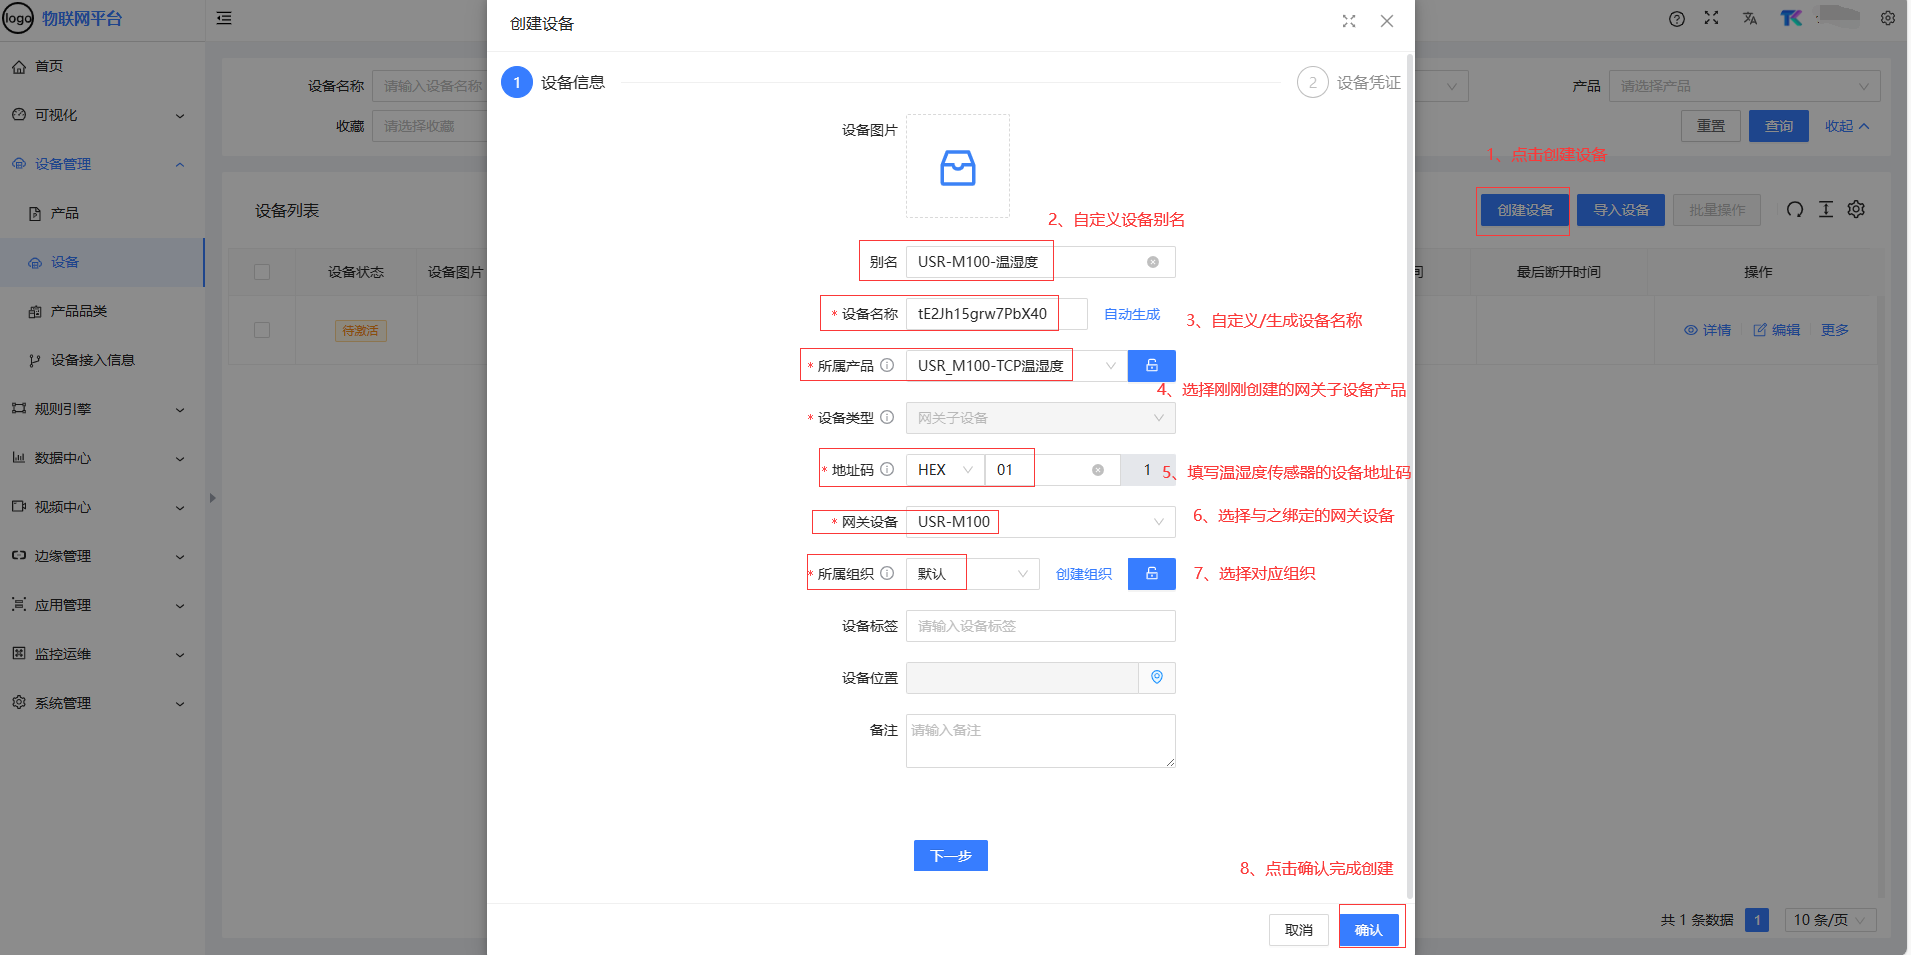Click the 下一步 next step button
Image resolution: width=1911 pixels, height=955 pixels.
950,856
